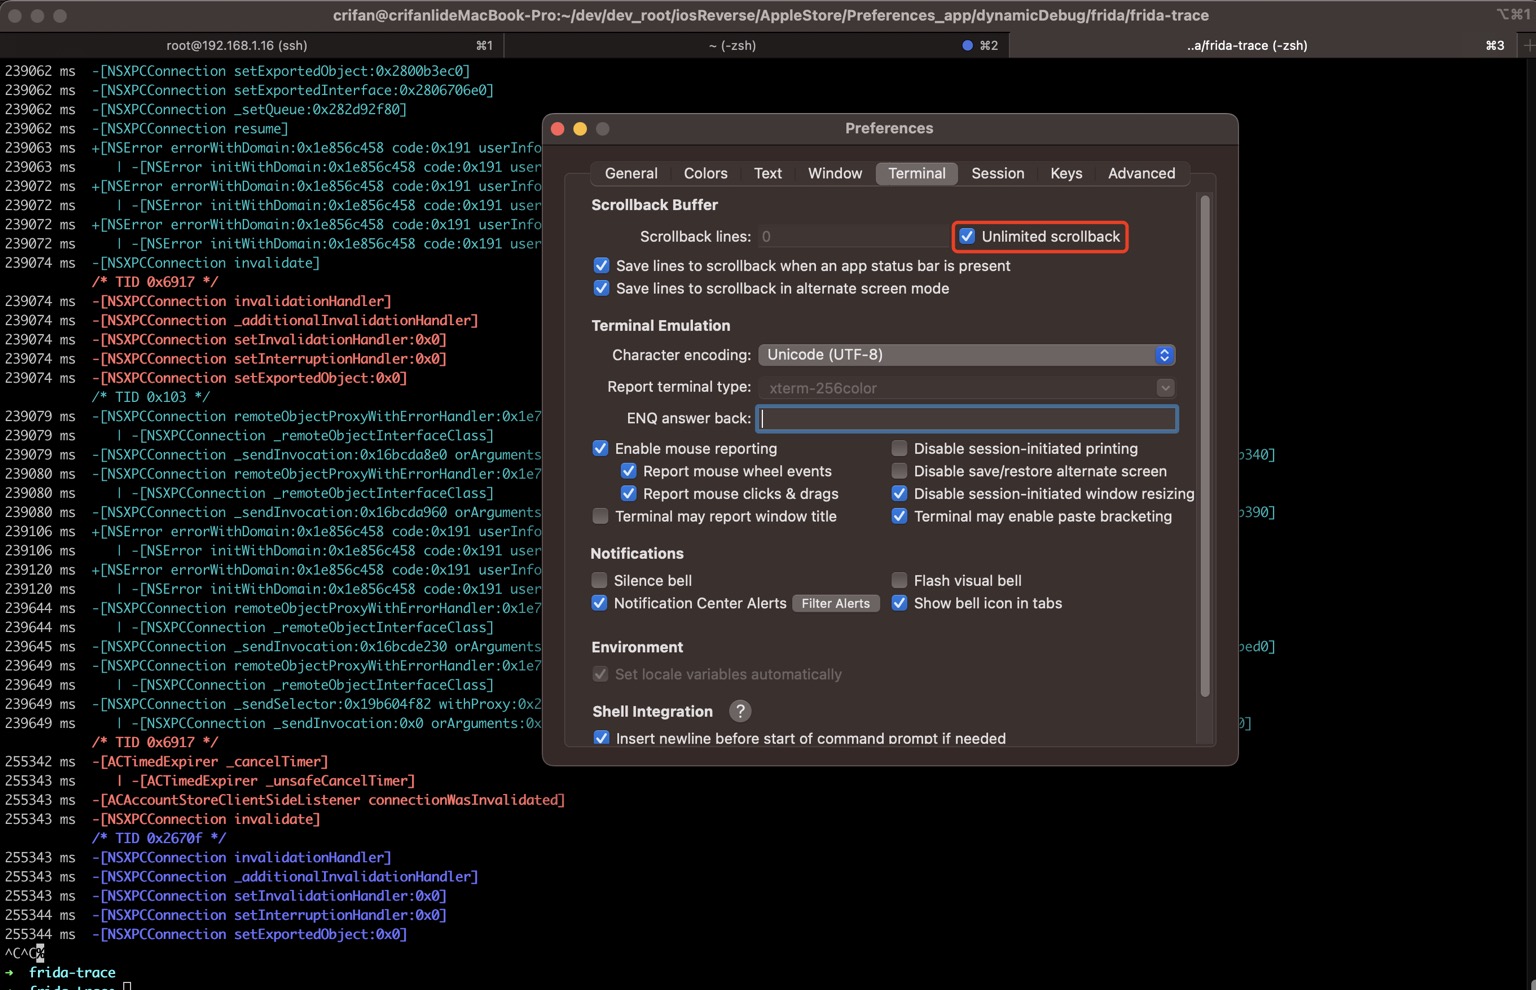Toggle Report mouse wheel events
This screenshot has width=1536, height=990.
(x=628, y=471)
